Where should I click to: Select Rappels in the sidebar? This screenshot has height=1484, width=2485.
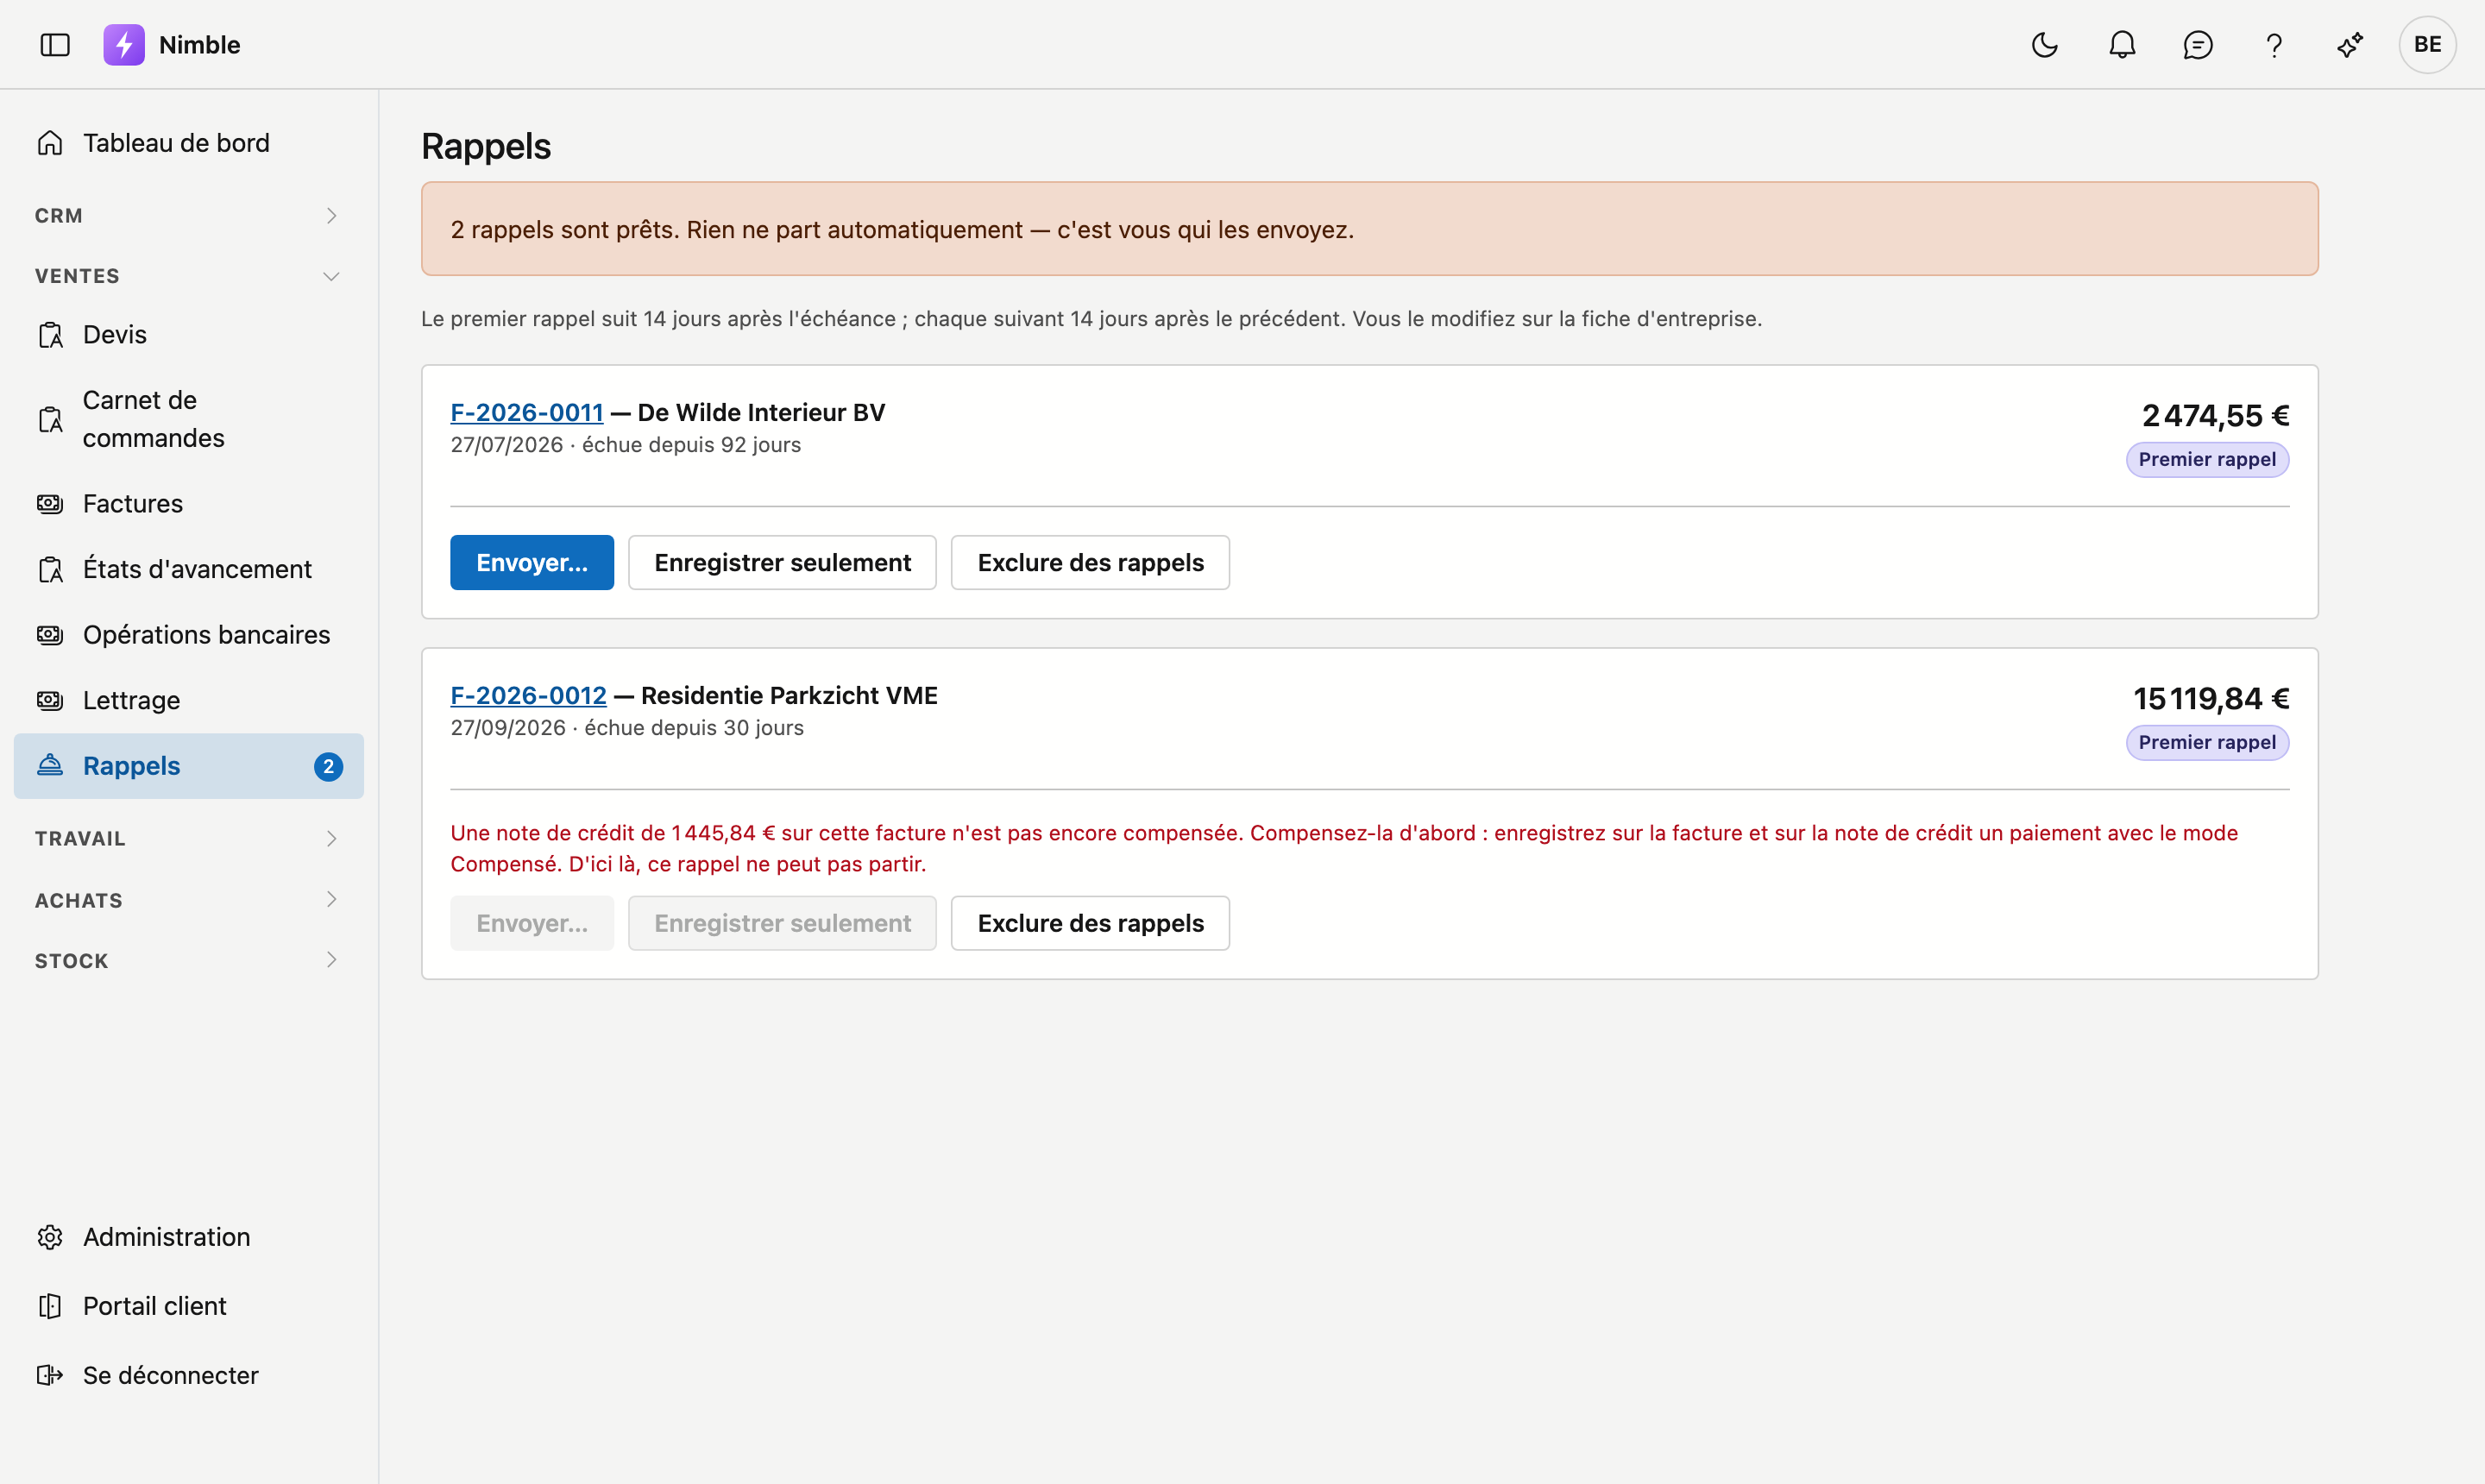(x=189, y=766)
